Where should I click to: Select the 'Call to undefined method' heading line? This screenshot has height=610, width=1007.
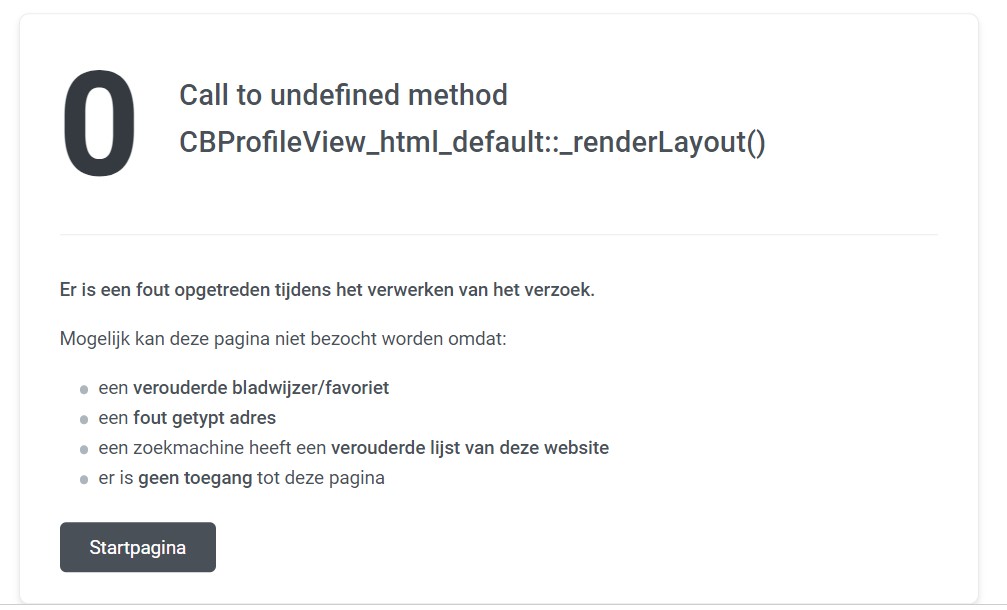coord(343,95)
